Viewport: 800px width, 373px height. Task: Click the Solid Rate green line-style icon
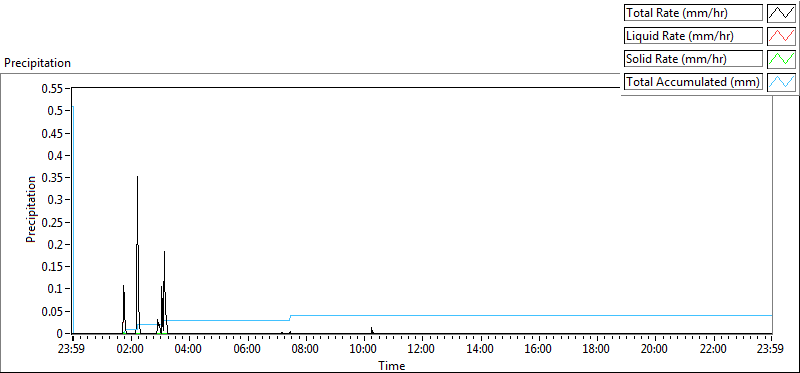coord(781,58)
